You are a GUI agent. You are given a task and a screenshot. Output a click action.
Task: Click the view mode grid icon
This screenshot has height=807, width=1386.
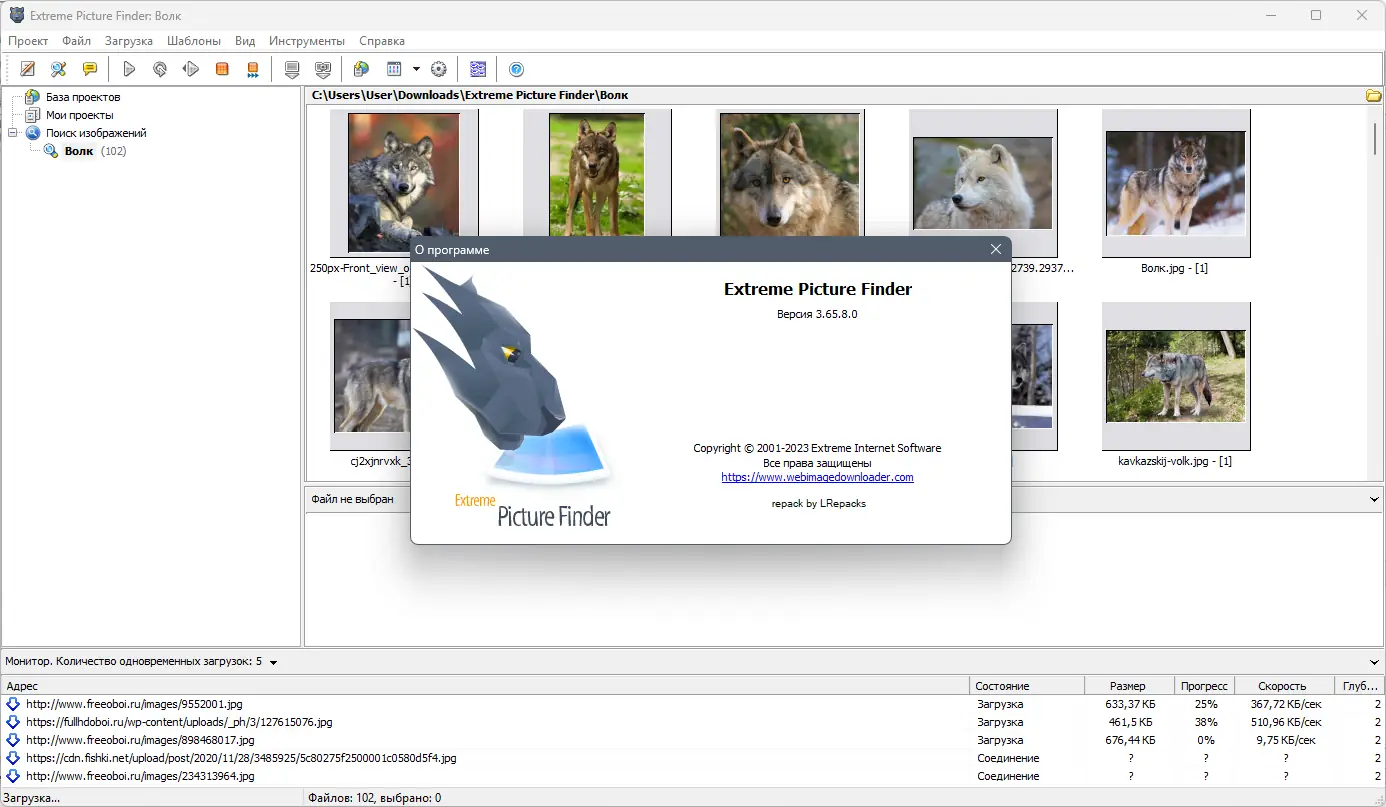(x=394, y=69)
